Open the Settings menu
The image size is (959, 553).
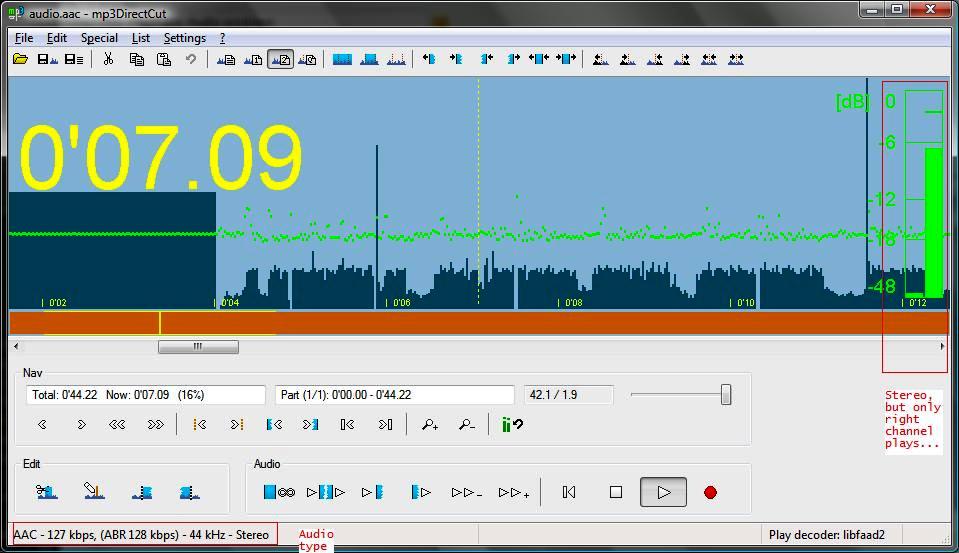pos(184,38)
